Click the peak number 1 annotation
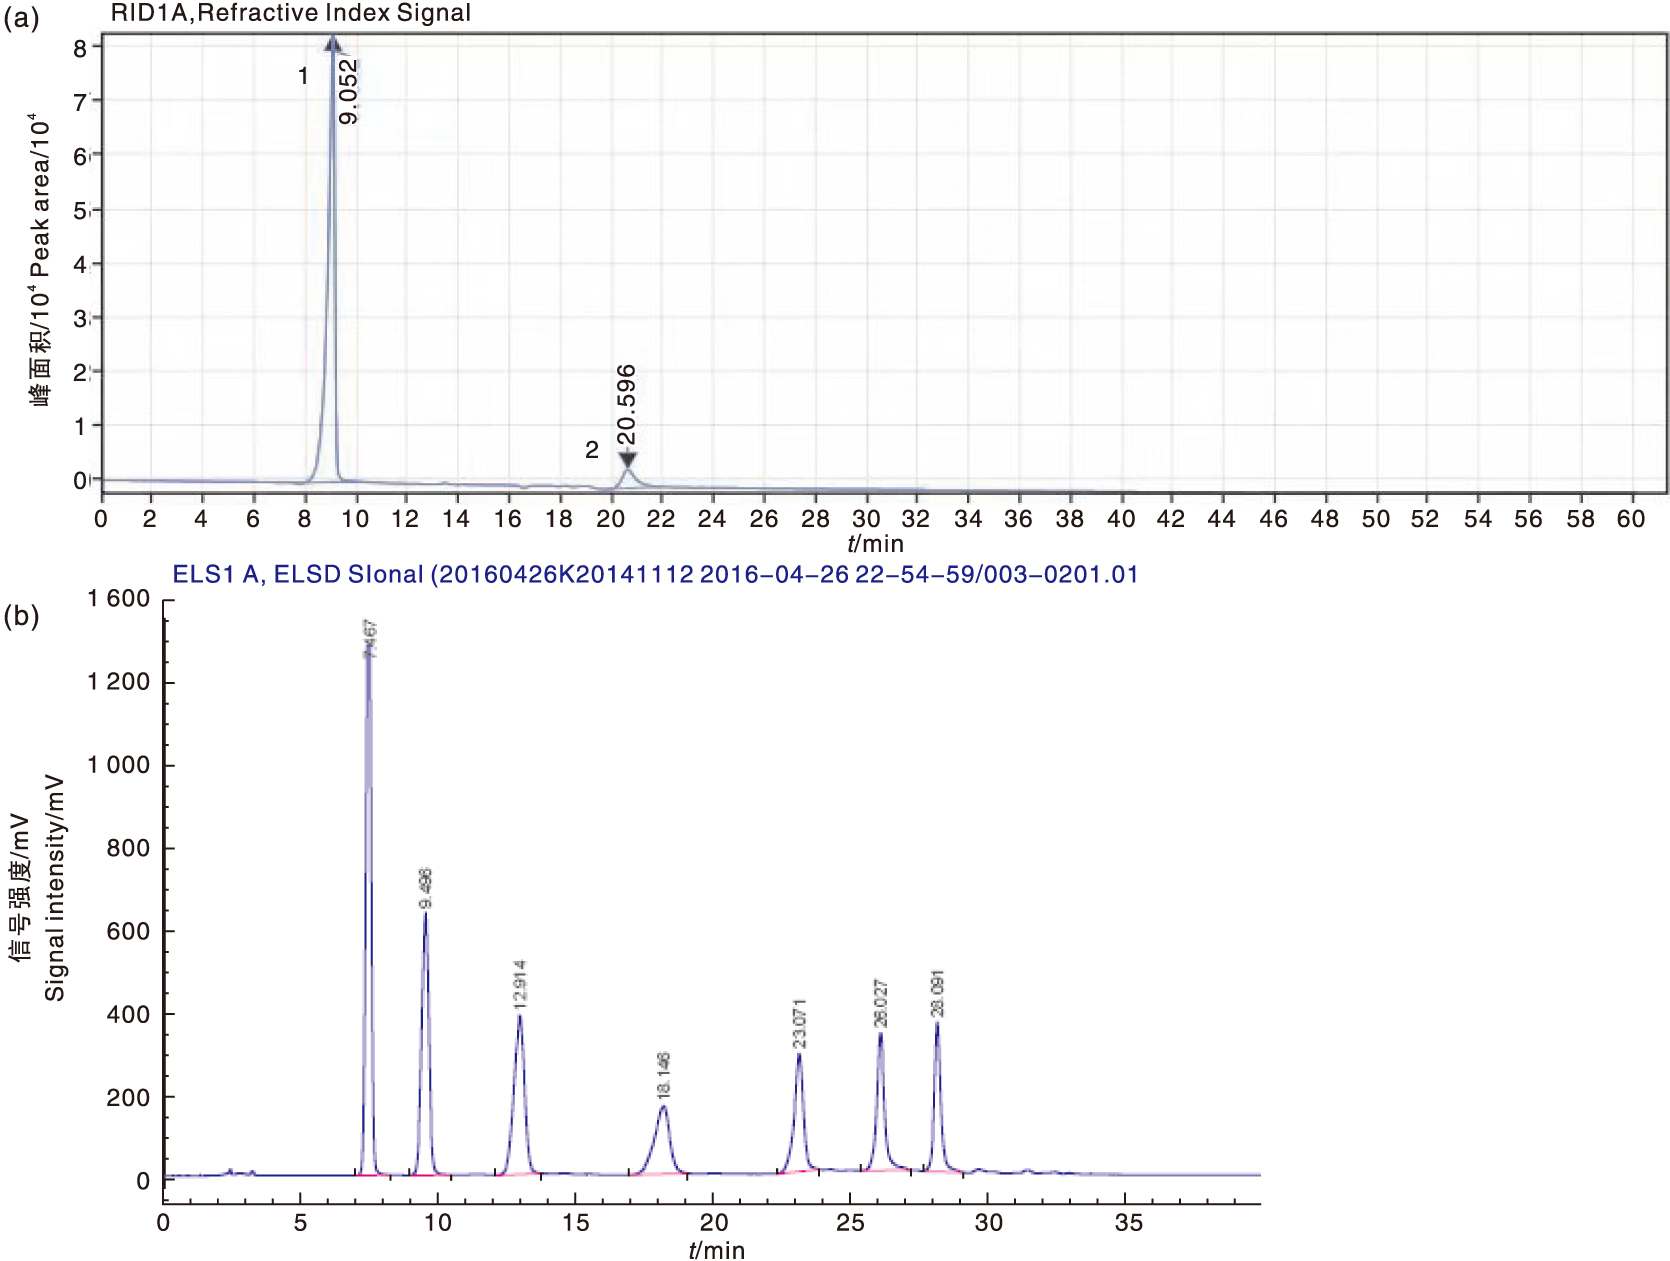The height and width of the screenshot is (1261, 1670). (x=303, y=76)
